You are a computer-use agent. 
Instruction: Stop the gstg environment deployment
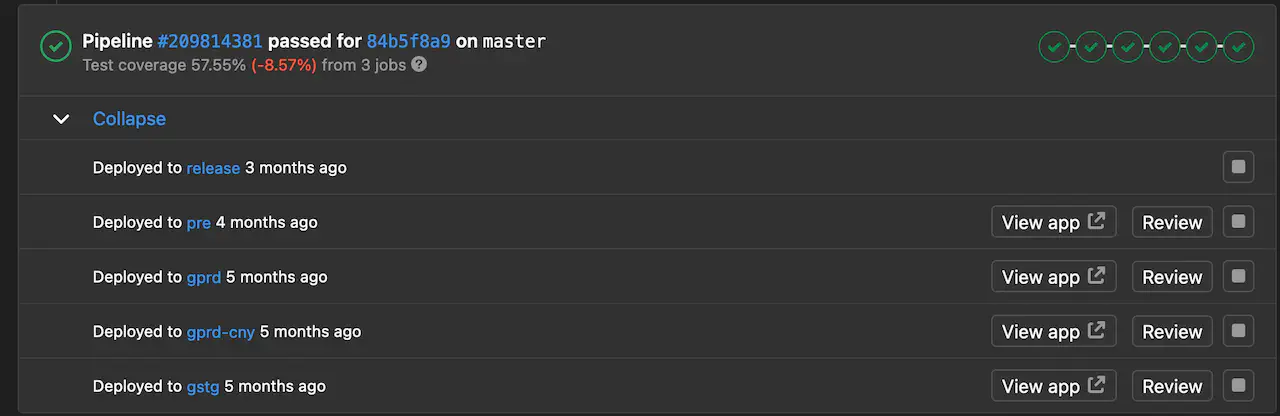click(x=1238, y=385)
